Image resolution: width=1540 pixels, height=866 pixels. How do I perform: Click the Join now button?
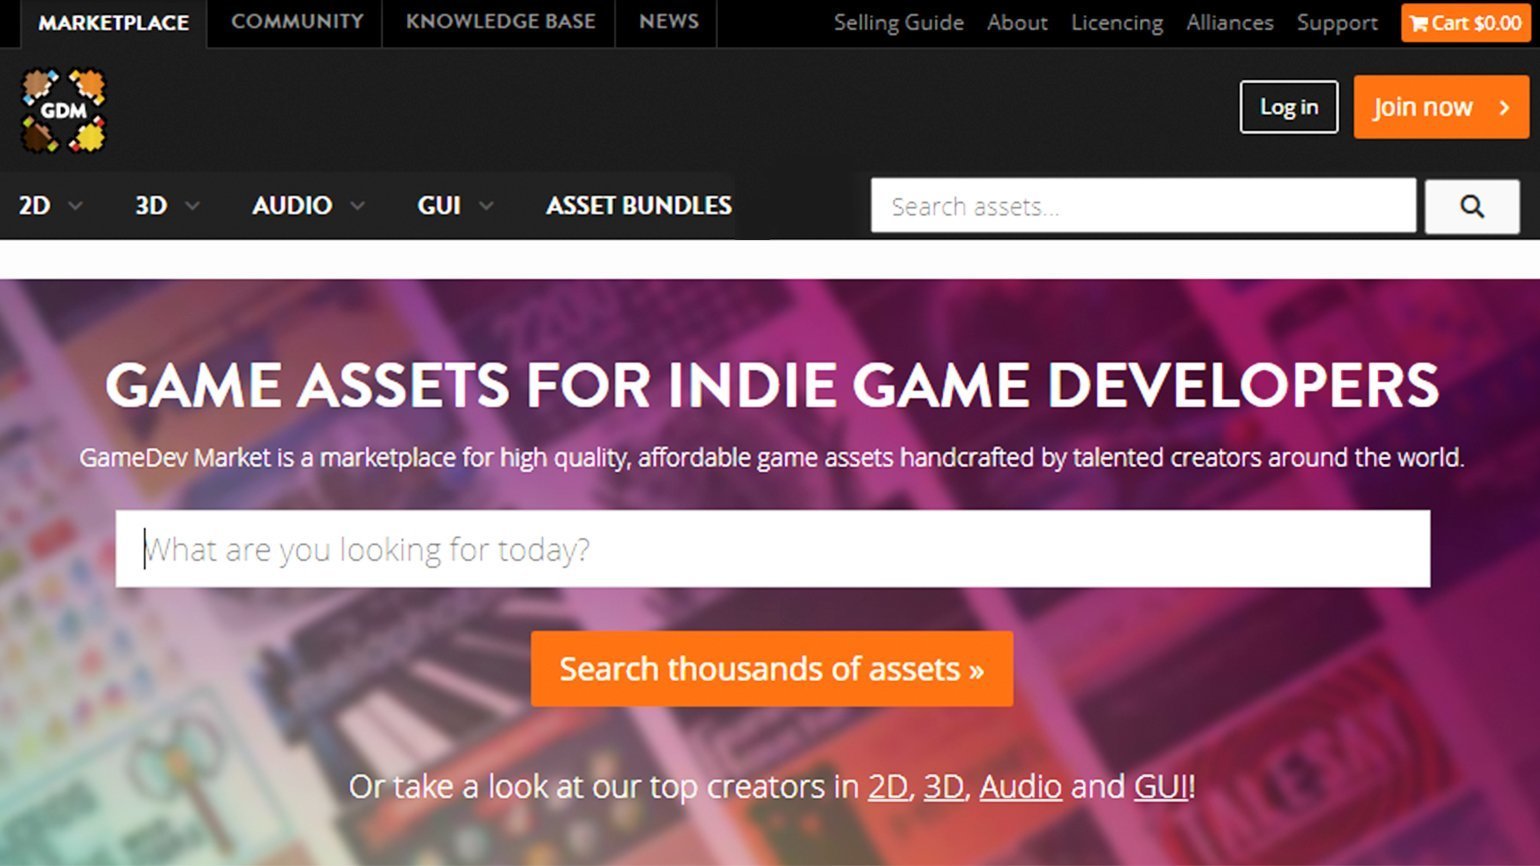1441,107
